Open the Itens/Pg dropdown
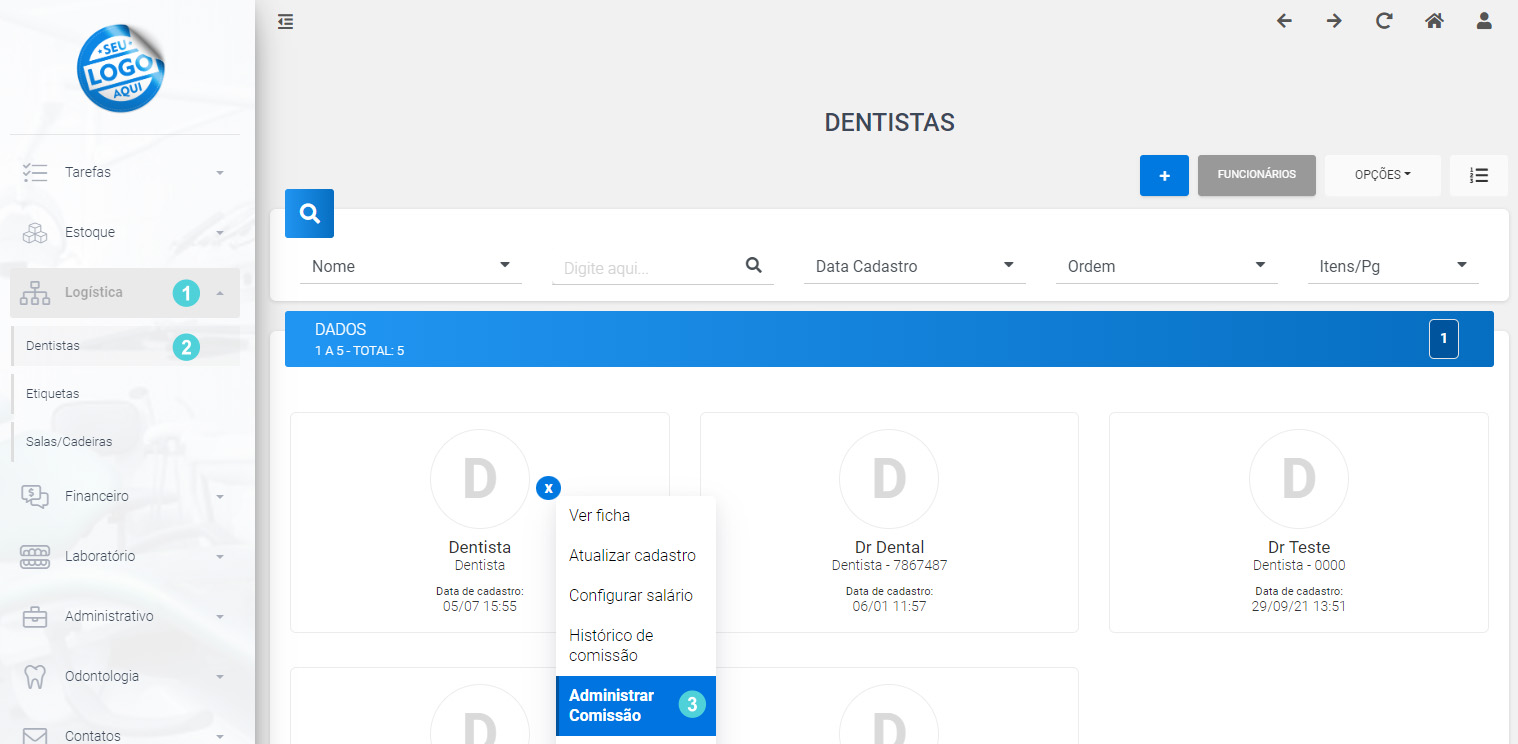 (x=1393, y=266)
